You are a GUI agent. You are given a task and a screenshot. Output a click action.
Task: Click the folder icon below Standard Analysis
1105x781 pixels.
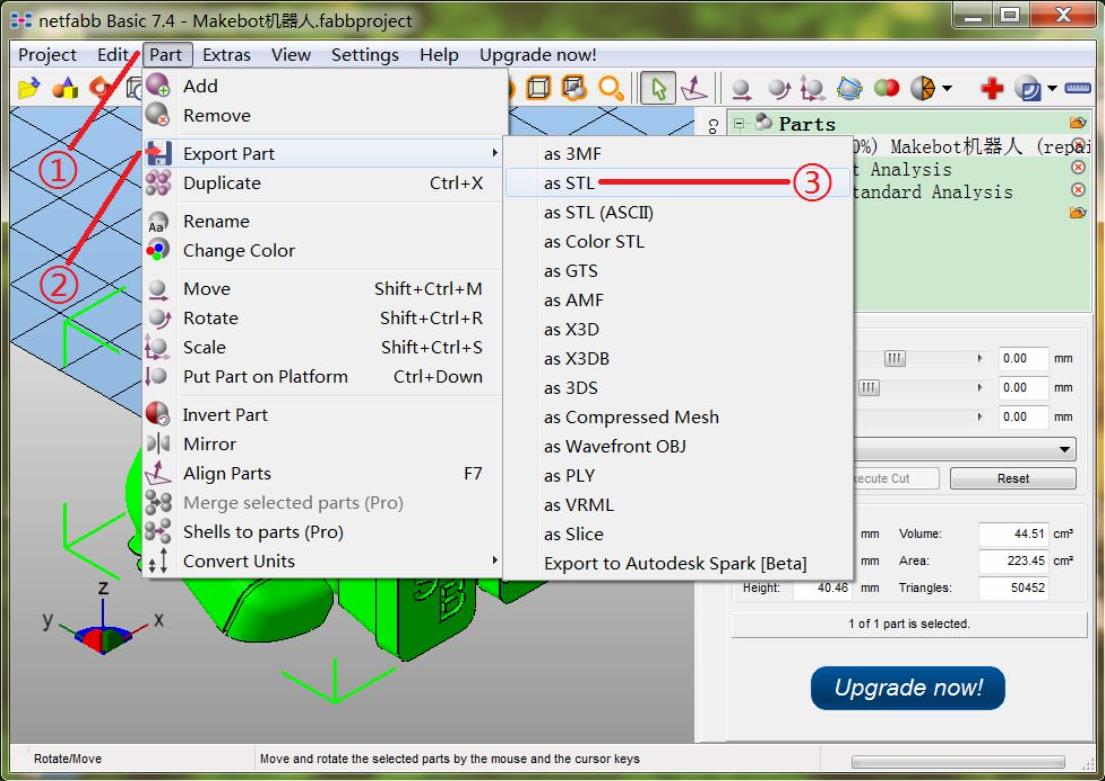pos(1078,212)
